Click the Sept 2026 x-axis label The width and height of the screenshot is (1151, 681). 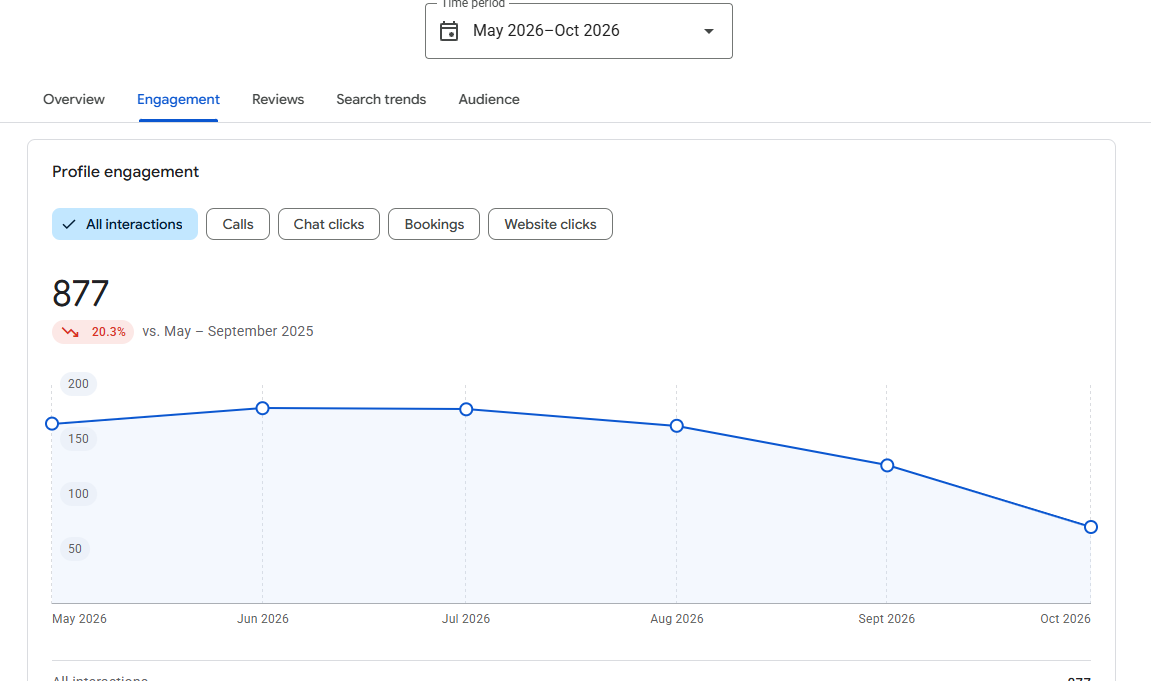tap(887, 619)
